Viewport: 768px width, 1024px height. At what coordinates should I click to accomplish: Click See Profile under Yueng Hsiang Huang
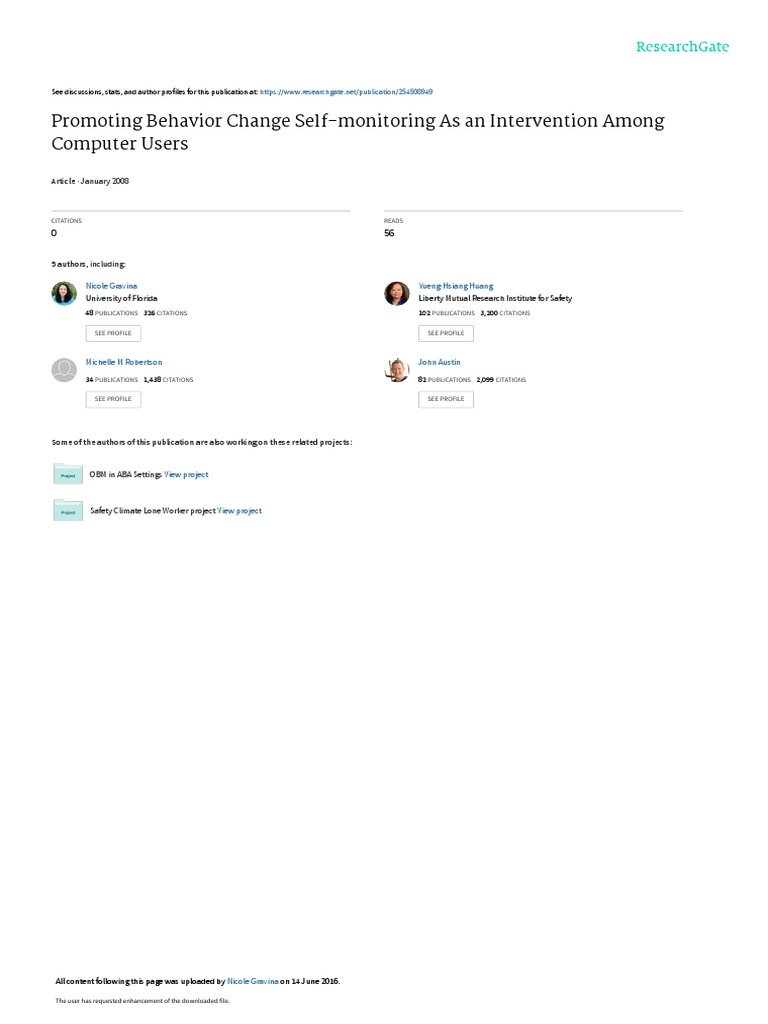[446, 333]
